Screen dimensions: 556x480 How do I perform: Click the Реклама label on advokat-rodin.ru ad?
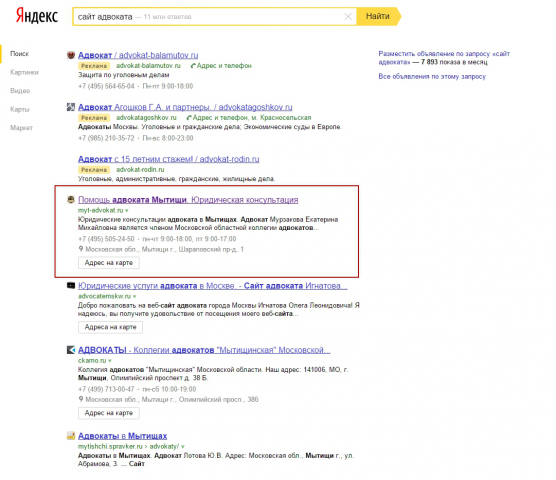[94, 169]
